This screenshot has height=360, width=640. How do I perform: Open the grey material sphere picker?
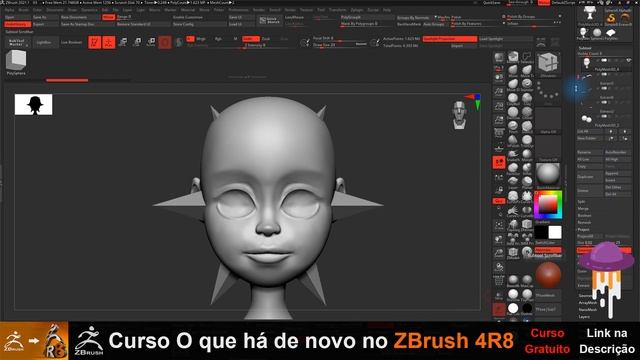point(548,176)
